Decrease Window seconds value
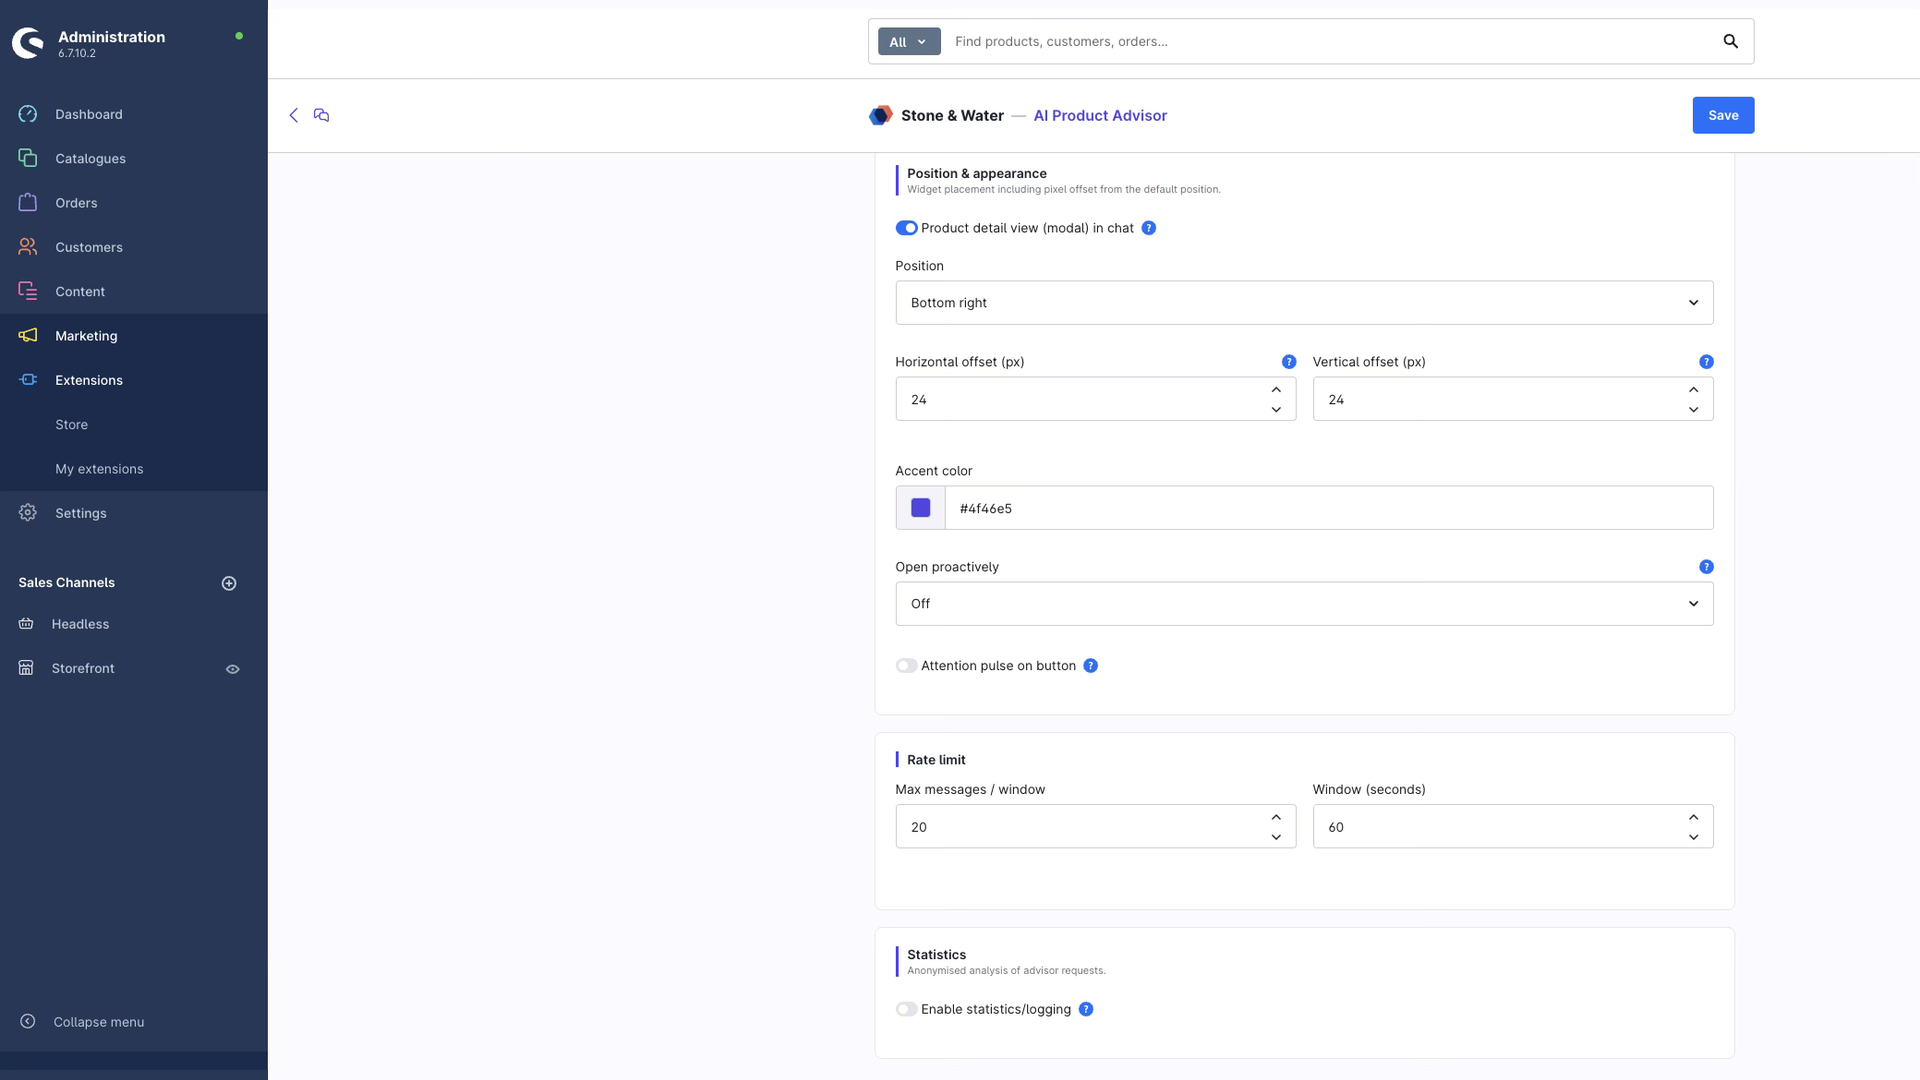This screenshot has height=1080, width=1920. pos(1693,837)
